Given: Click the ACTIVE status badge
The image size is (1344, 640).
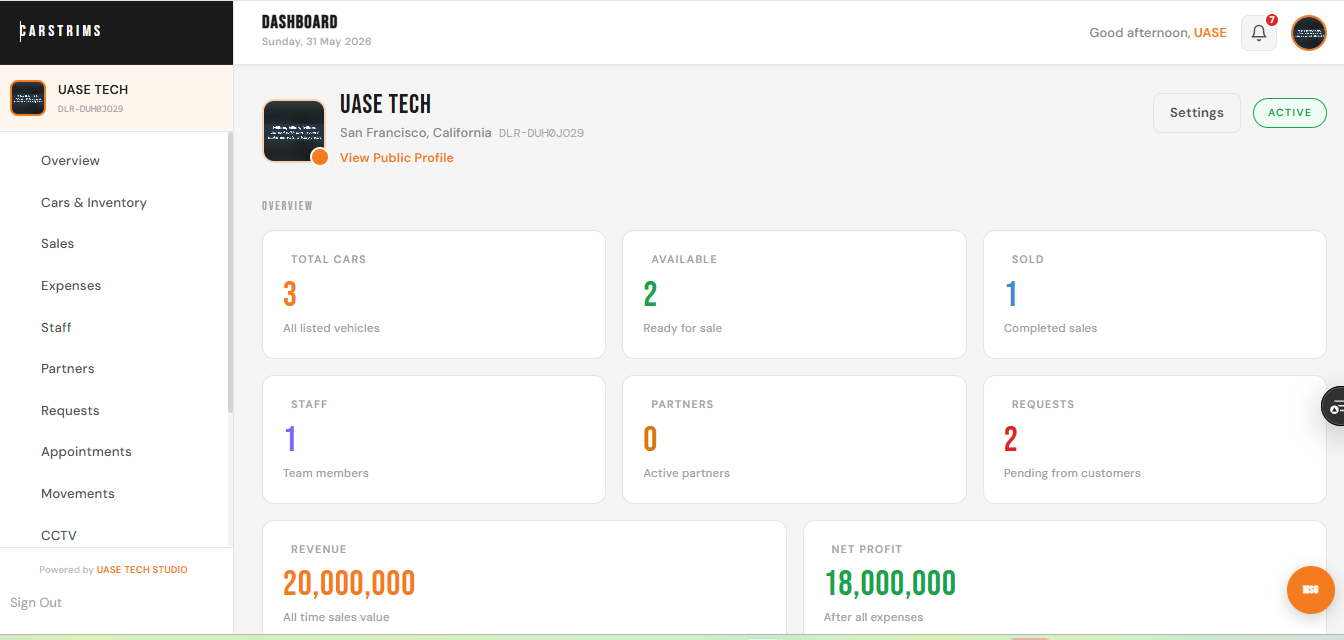Looking at the screenshot, I should point(1290,113).
